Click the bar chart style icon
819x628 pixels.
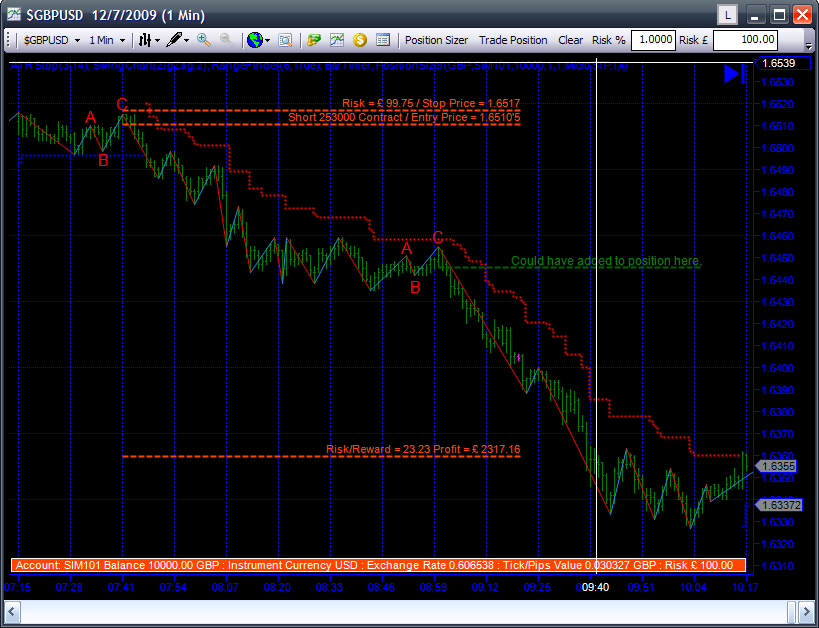(x=145, y=40)
